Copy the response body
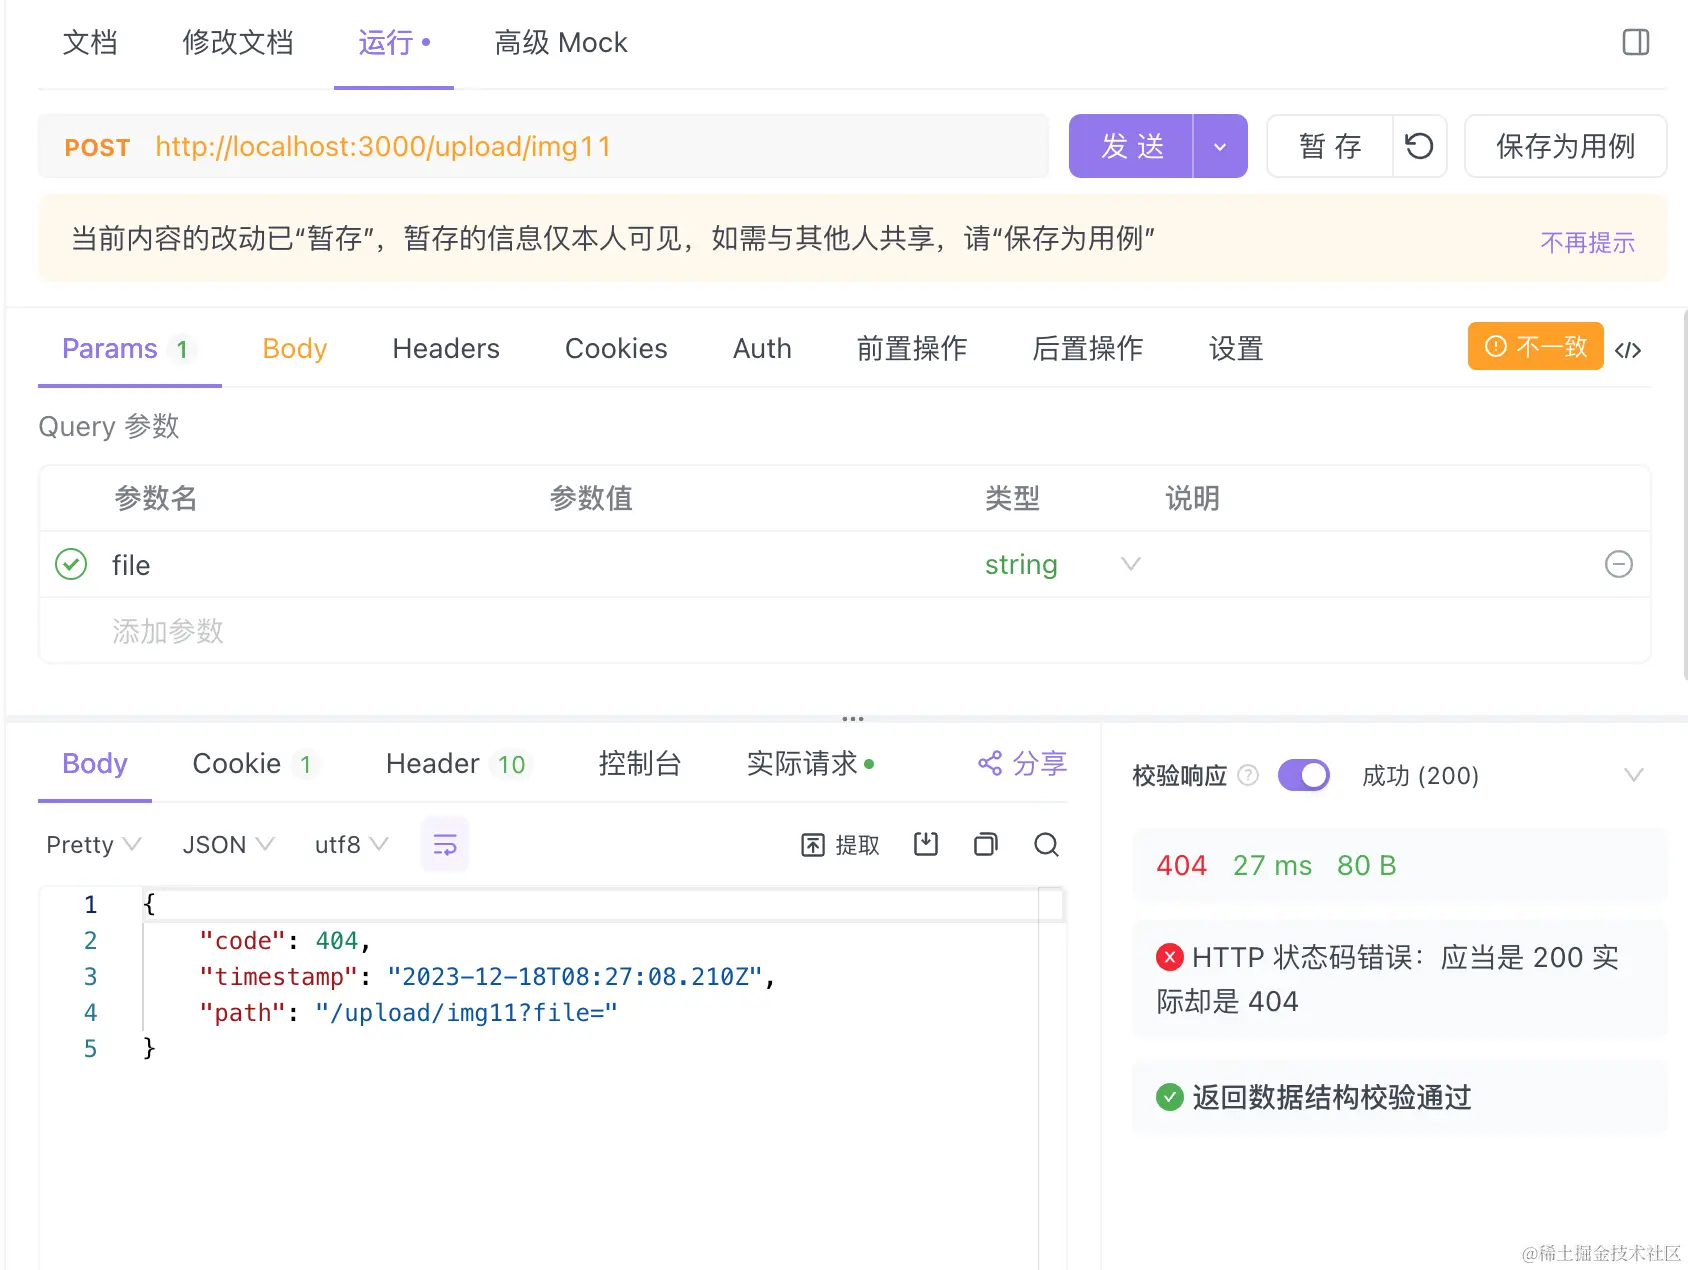The image size is (1688, 1270). (986, 845)
